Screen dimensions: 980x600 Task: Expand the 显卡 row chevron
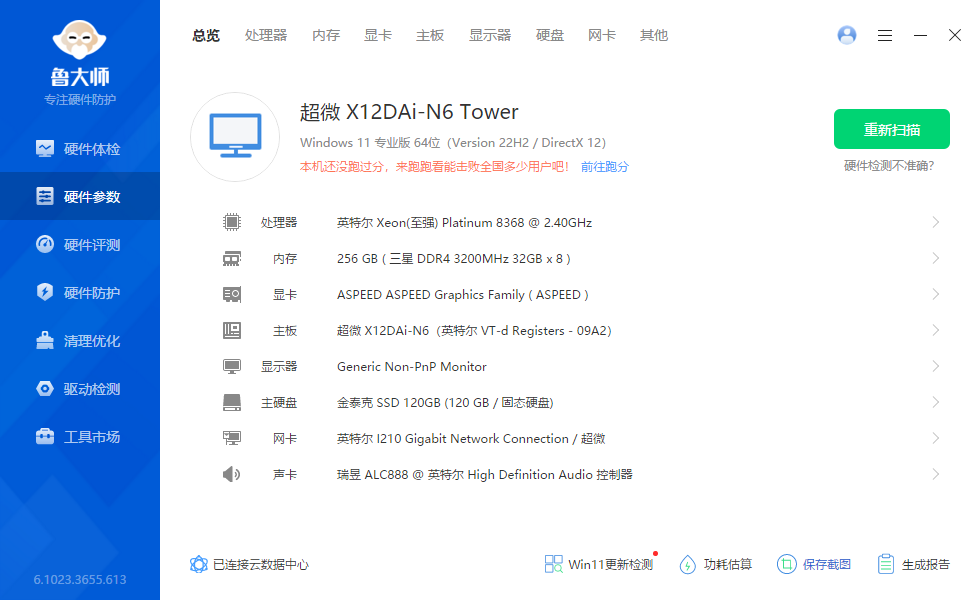click(x=935, y=294)
